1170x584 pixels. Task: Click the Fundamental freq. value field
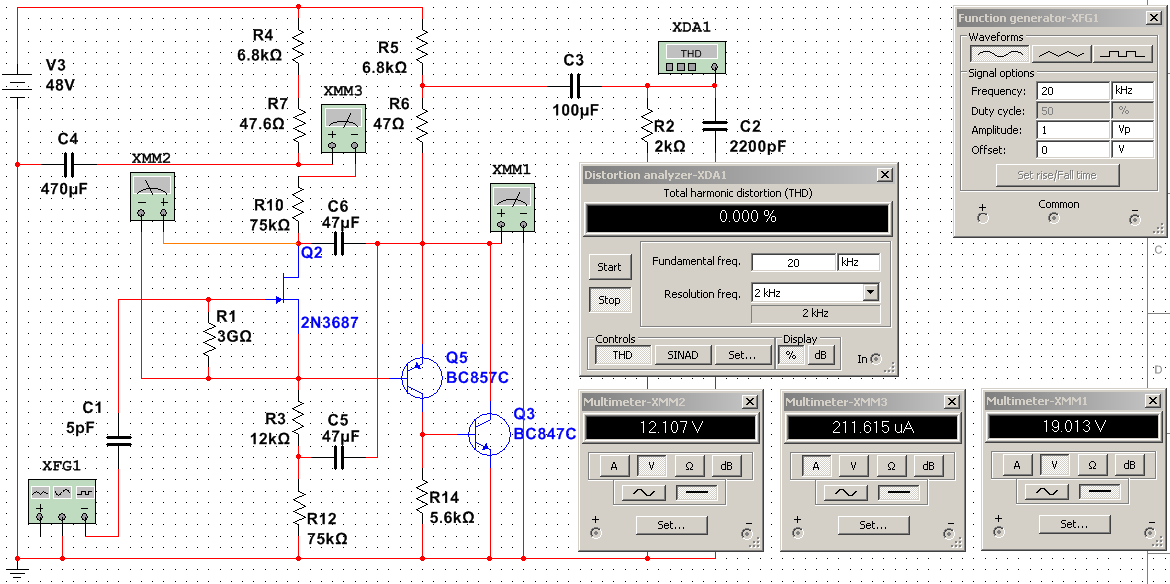[793, 263]
